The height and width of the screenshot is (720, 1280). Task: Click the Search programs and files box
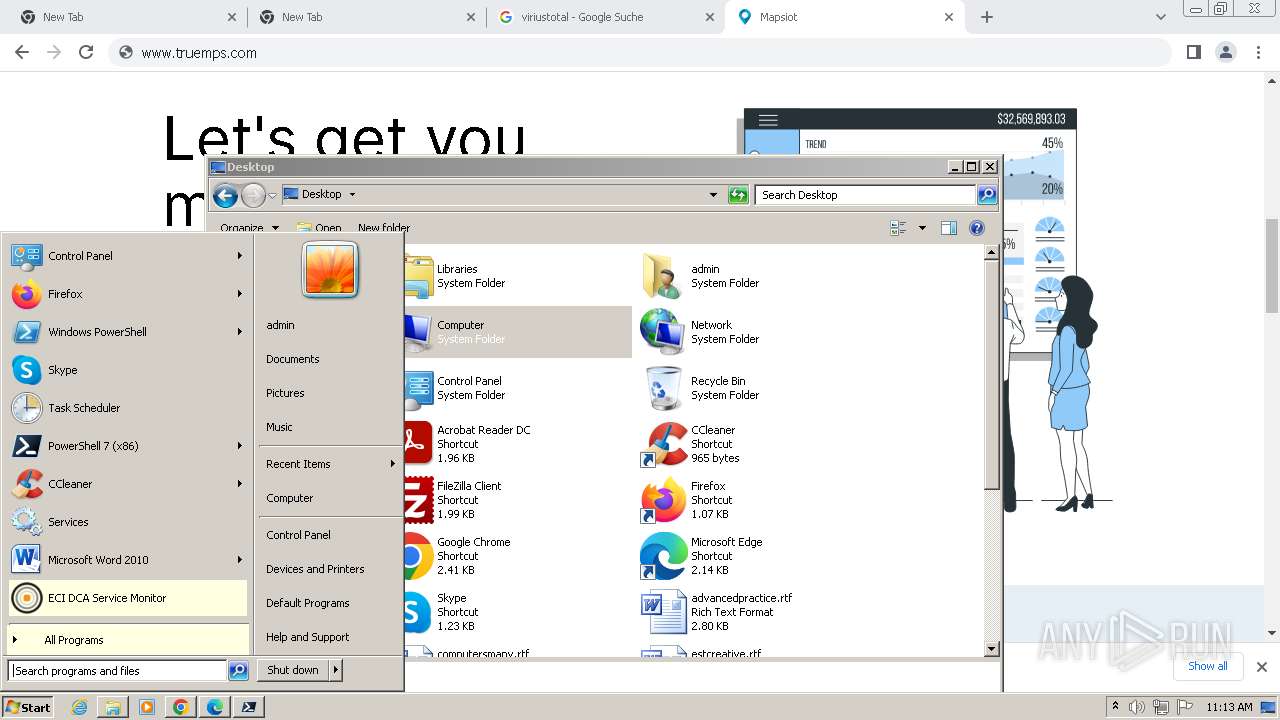click(x=118, y=671)
